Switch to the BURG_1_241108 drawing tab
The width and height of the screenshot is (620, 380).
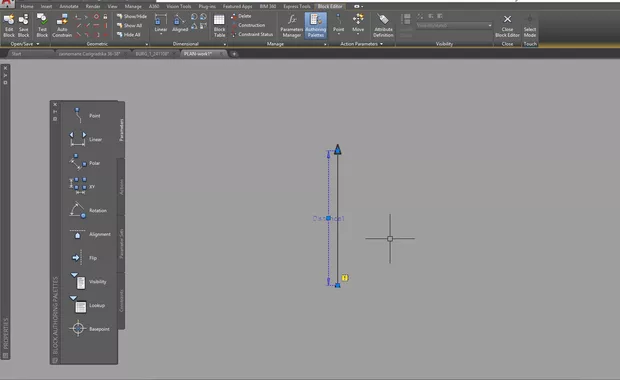point(152,54)
